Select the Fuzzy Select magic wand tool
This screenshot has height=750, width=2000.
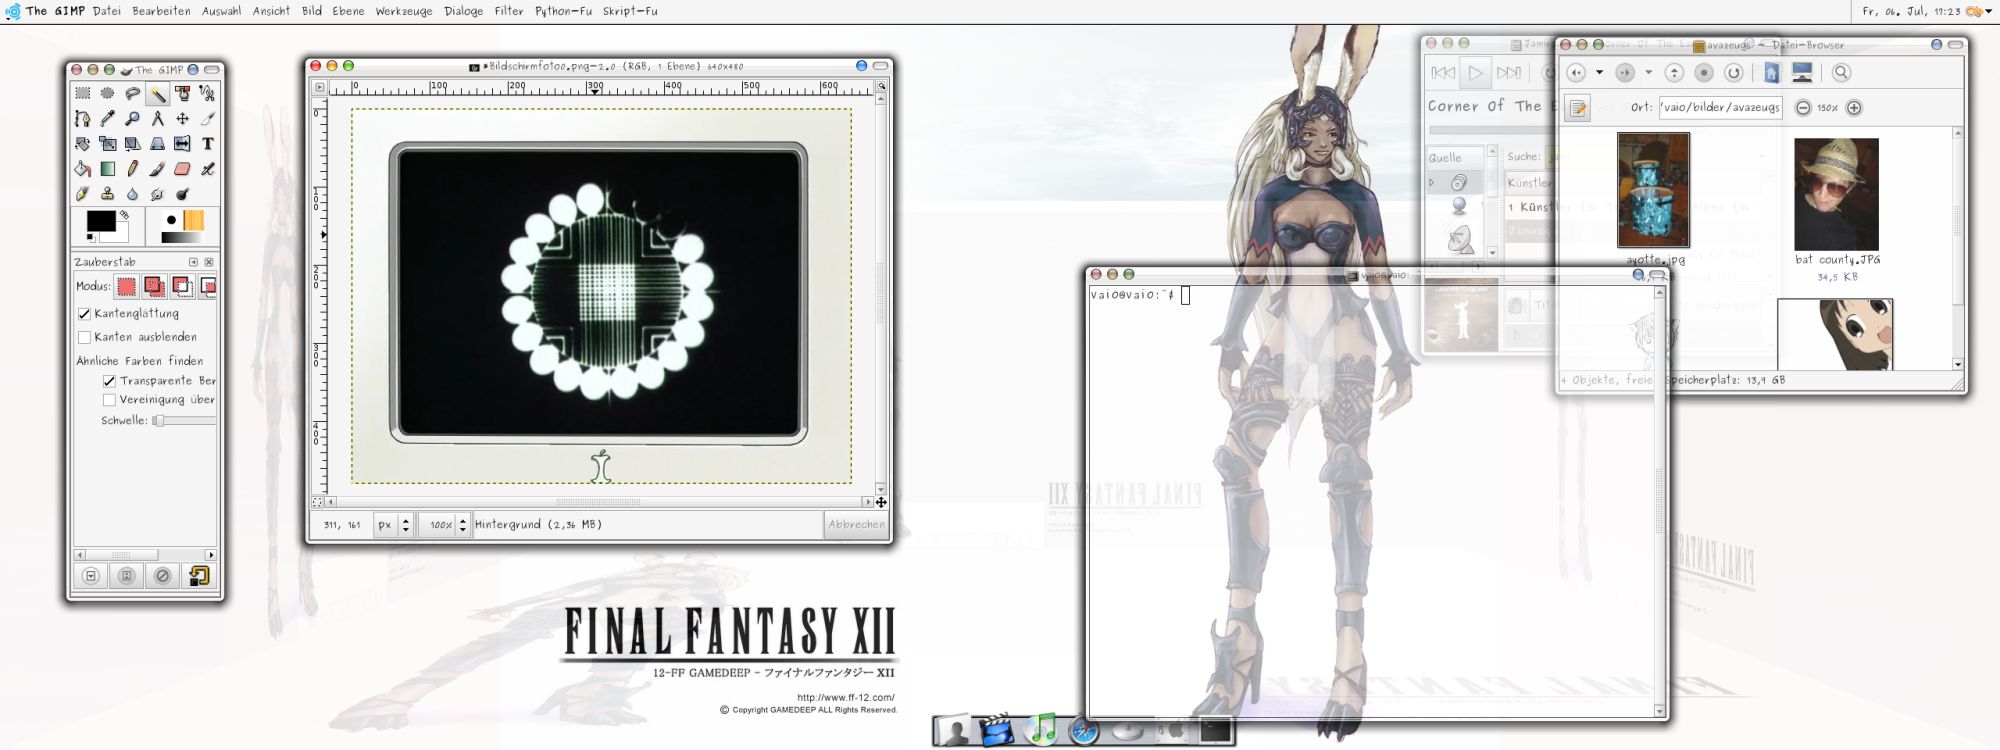click(x=157, y=93)
